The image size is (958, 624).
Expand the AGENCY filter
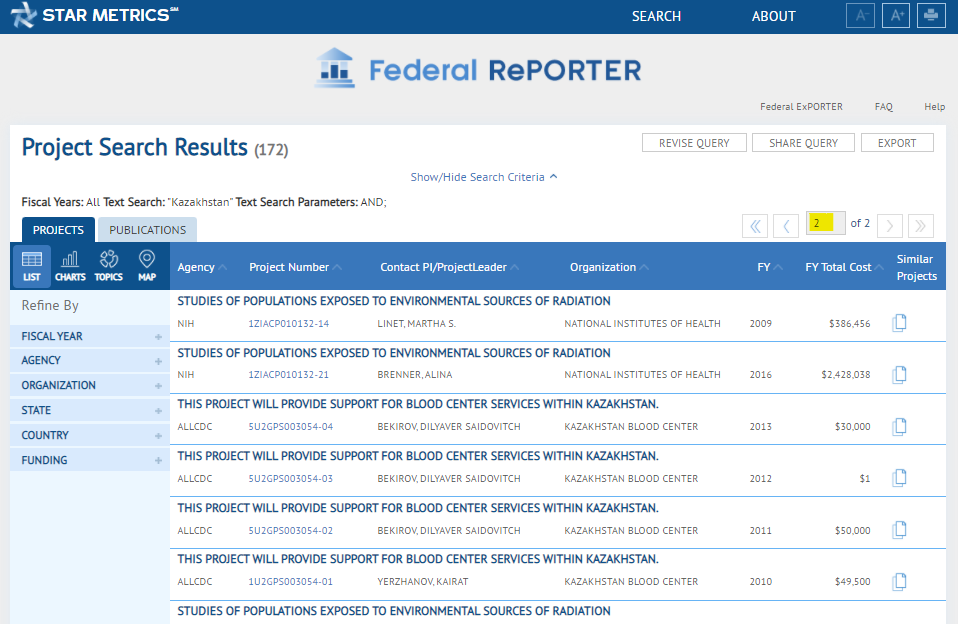pyautogui.click(x=89, y=361)
